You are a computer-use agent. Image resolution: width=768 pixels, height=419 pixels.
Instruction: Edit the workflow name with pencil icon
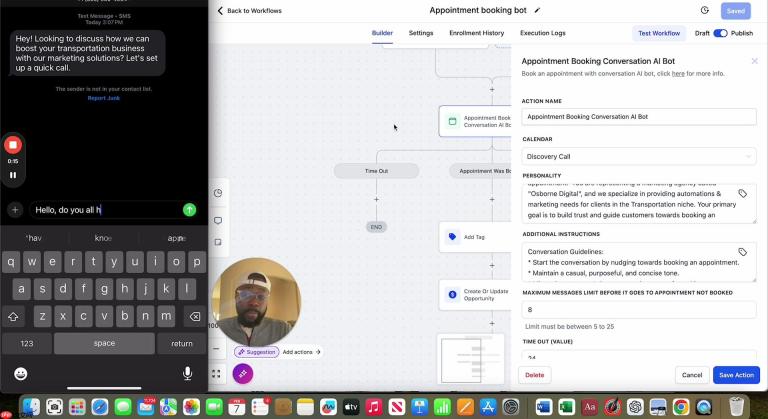(537, 10)
